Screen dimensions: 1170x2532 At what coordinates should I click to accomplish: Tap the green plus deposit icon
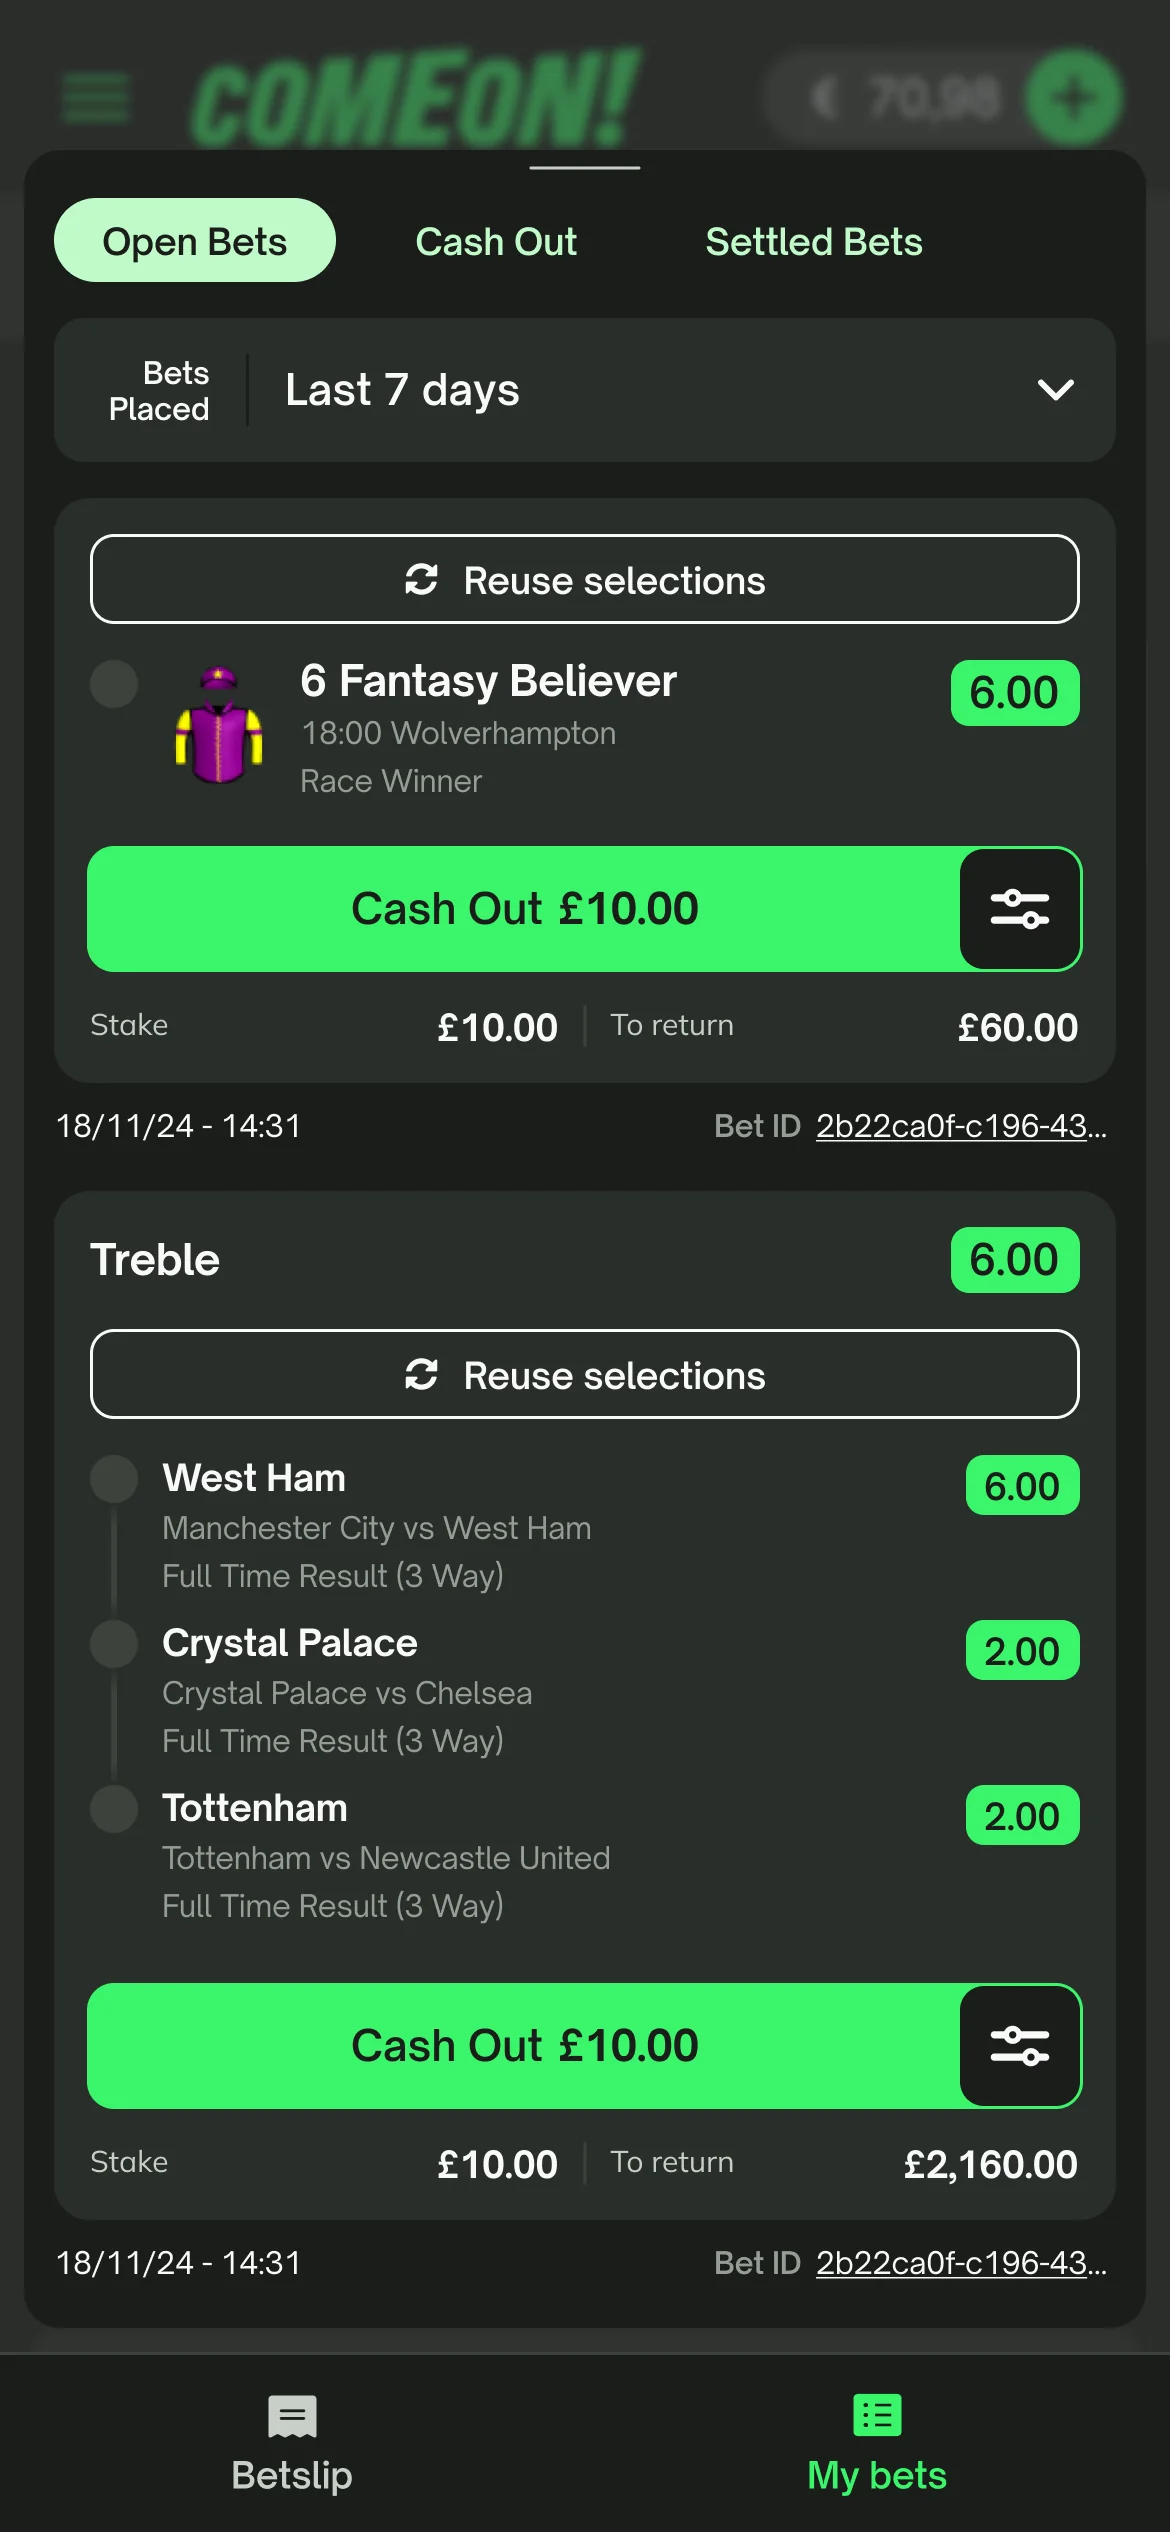pos(1074,98)
